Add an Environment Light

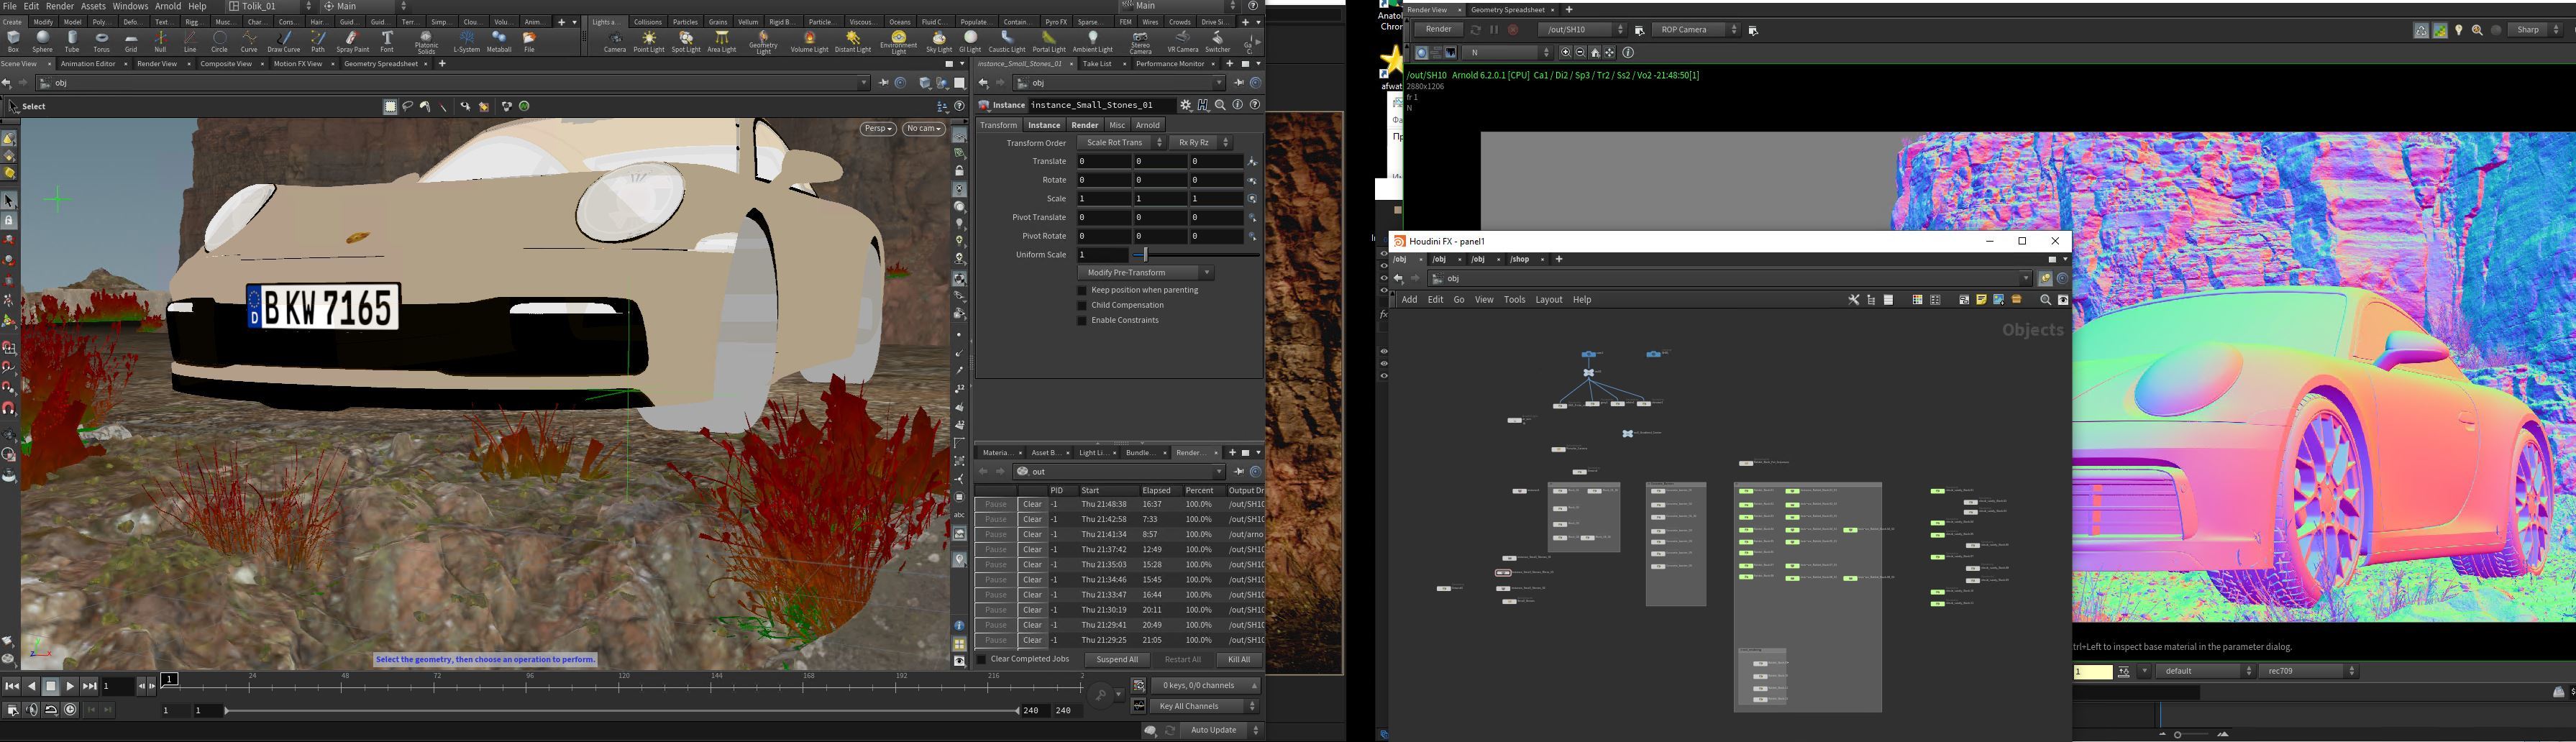[x=898, y=41]
